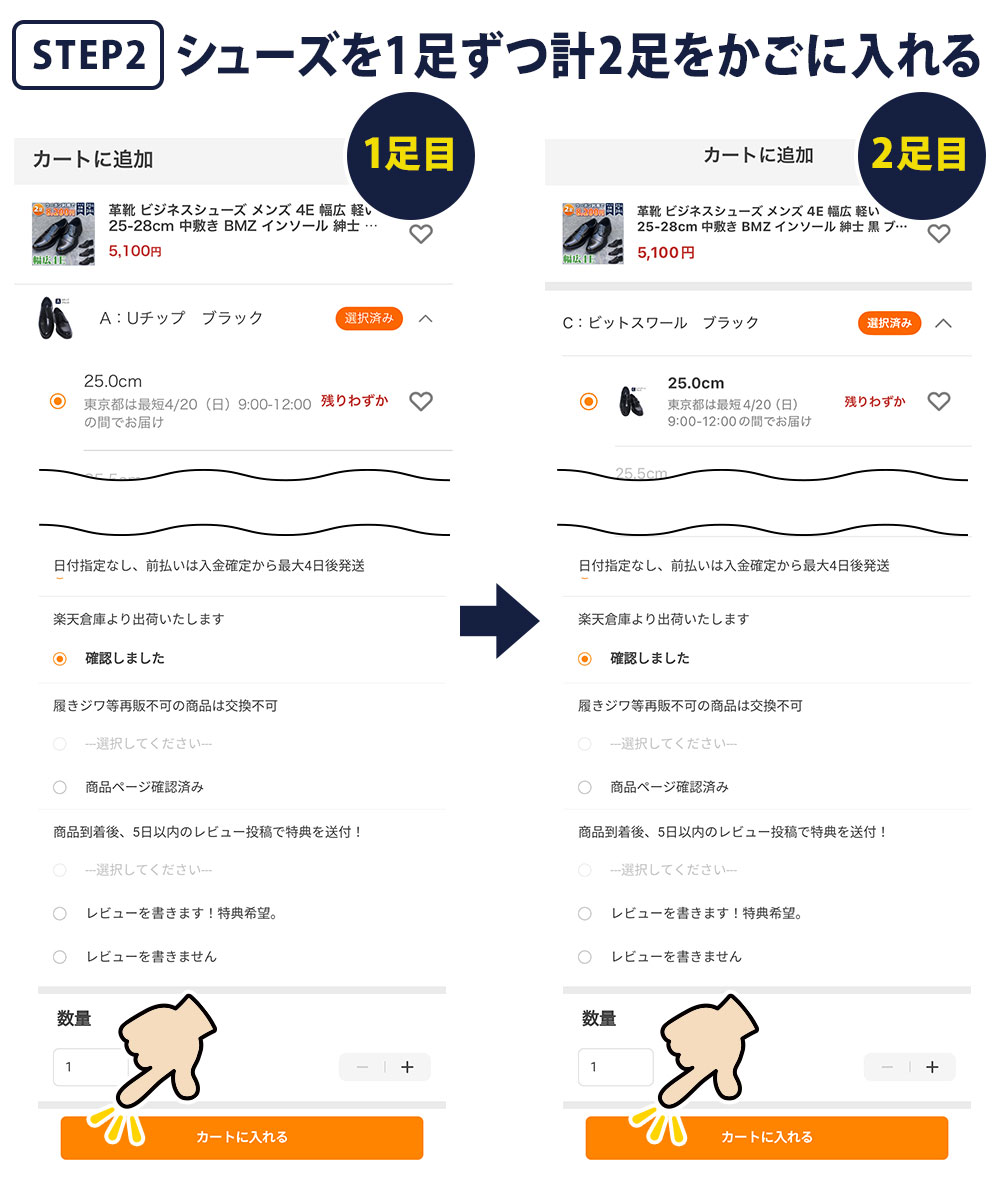Click left 選択済み orange badge
The height and width of the screenshot is (1180, 1000).
pos(369,318)
